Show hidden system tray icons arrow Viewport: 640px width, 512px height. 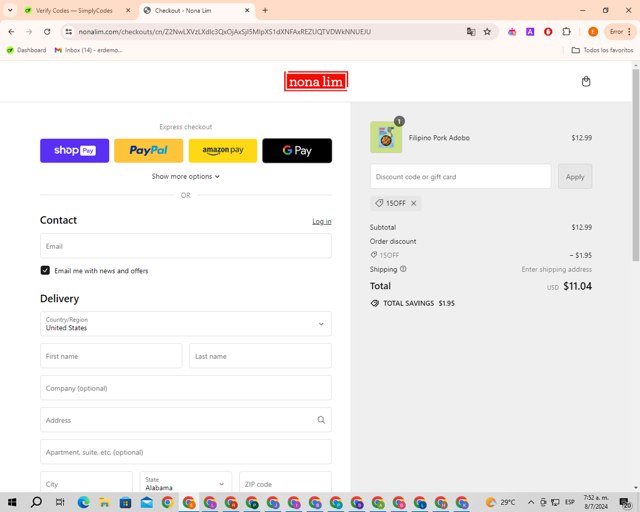531,502
